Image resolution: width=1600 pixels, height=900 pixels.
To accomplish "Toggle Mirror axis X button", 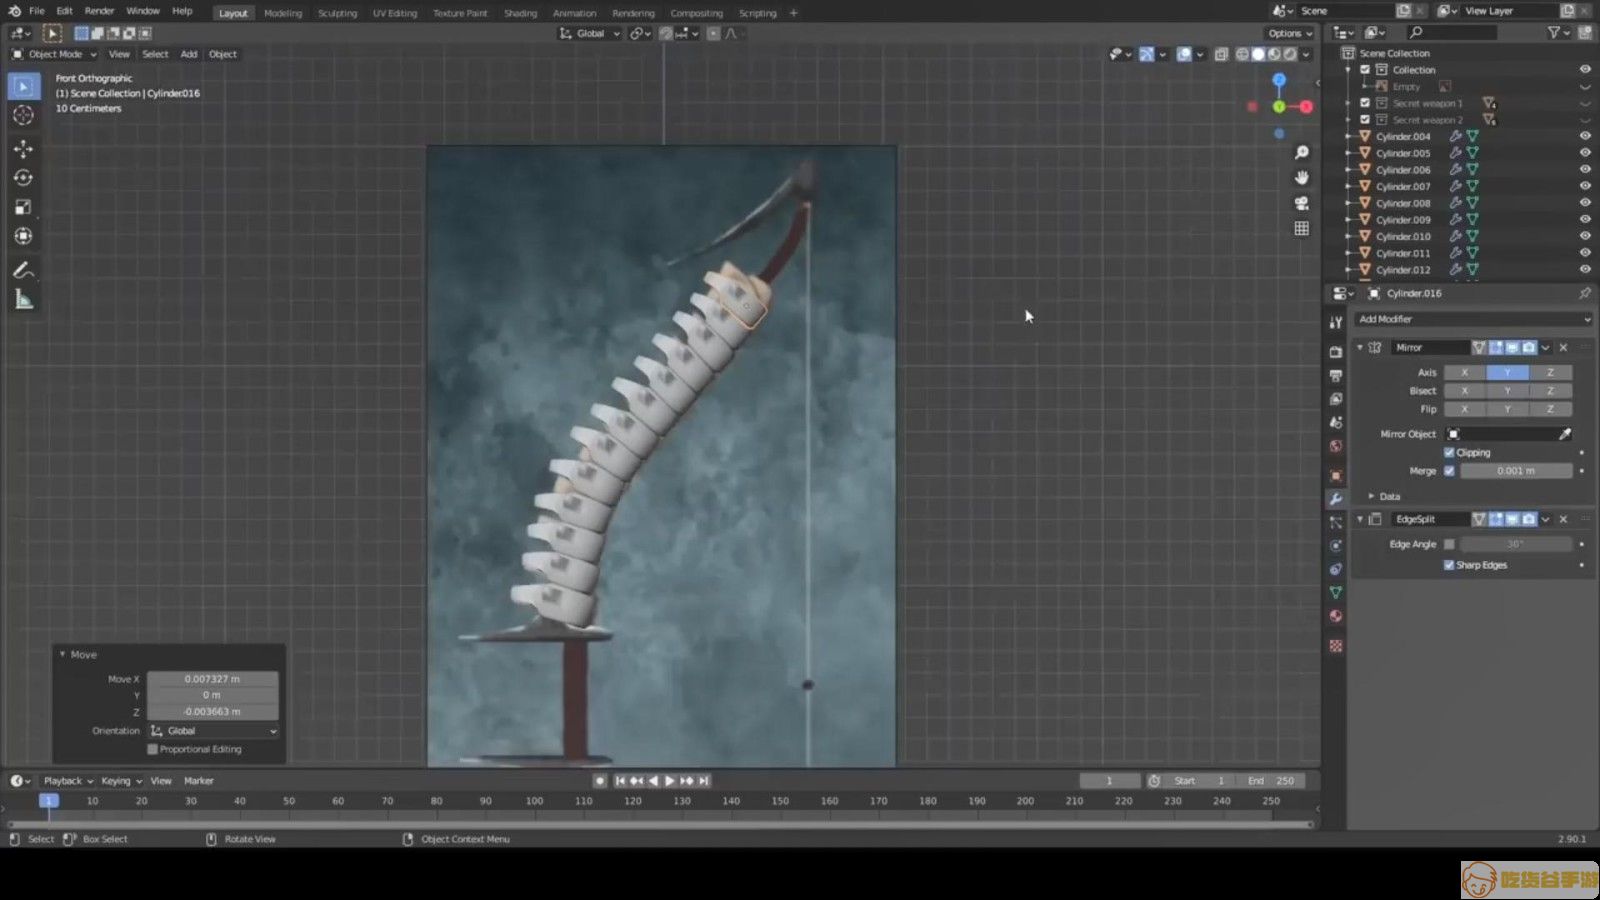I will 1465,372.
